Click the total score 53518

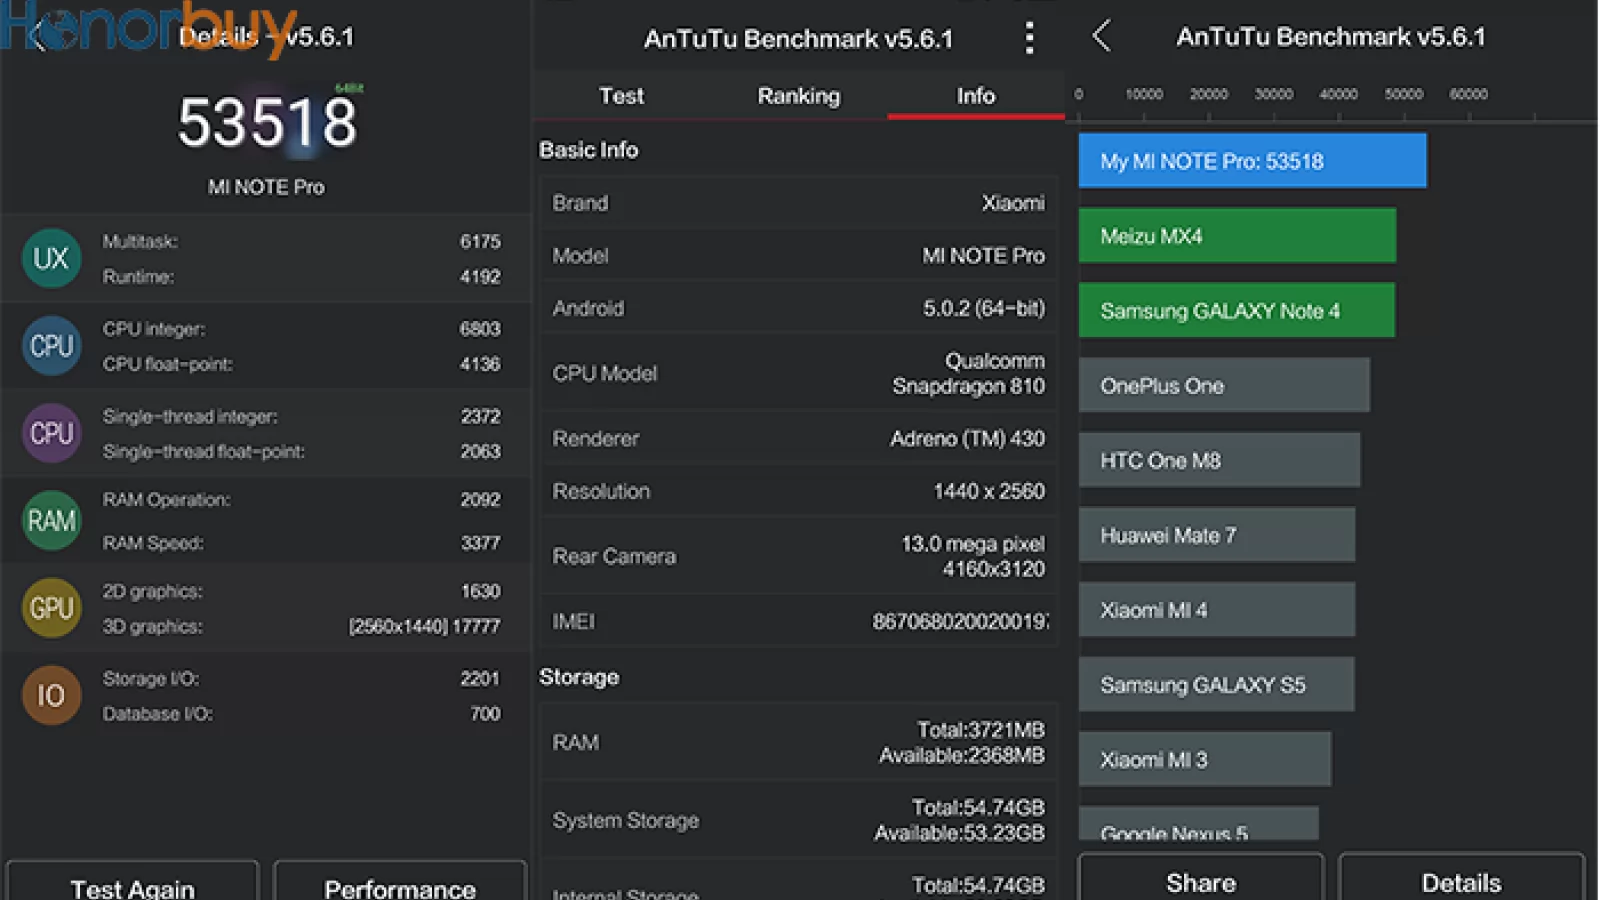click(267, 123)
